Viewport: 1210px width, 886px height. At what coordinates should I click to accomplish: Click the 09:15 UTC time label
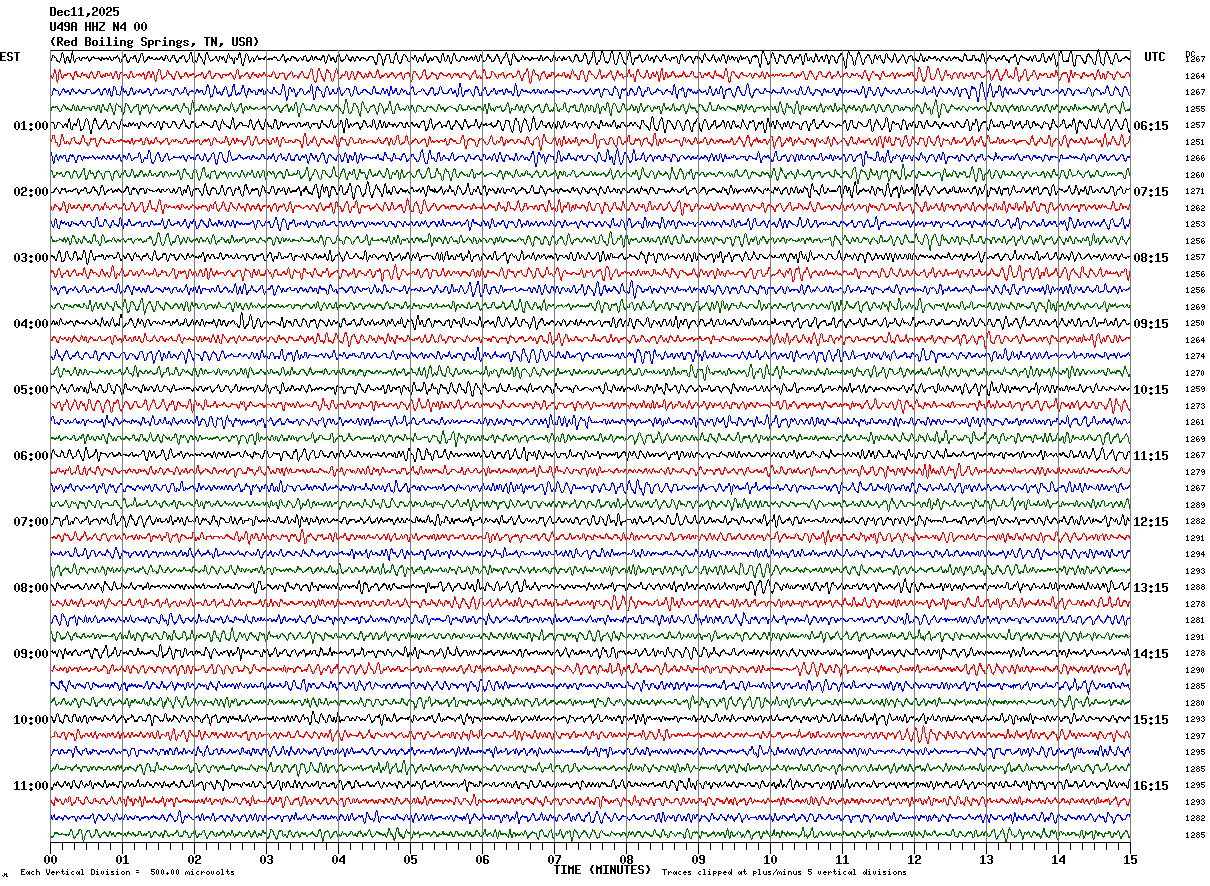pyautogui.click(x=1151, y=324)
